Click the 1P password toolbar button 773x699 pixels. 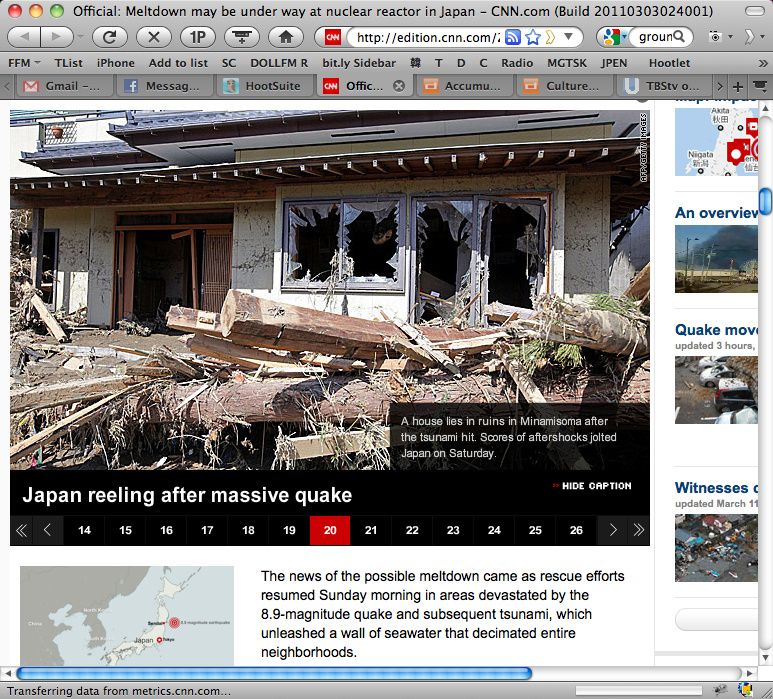(197, 37)
